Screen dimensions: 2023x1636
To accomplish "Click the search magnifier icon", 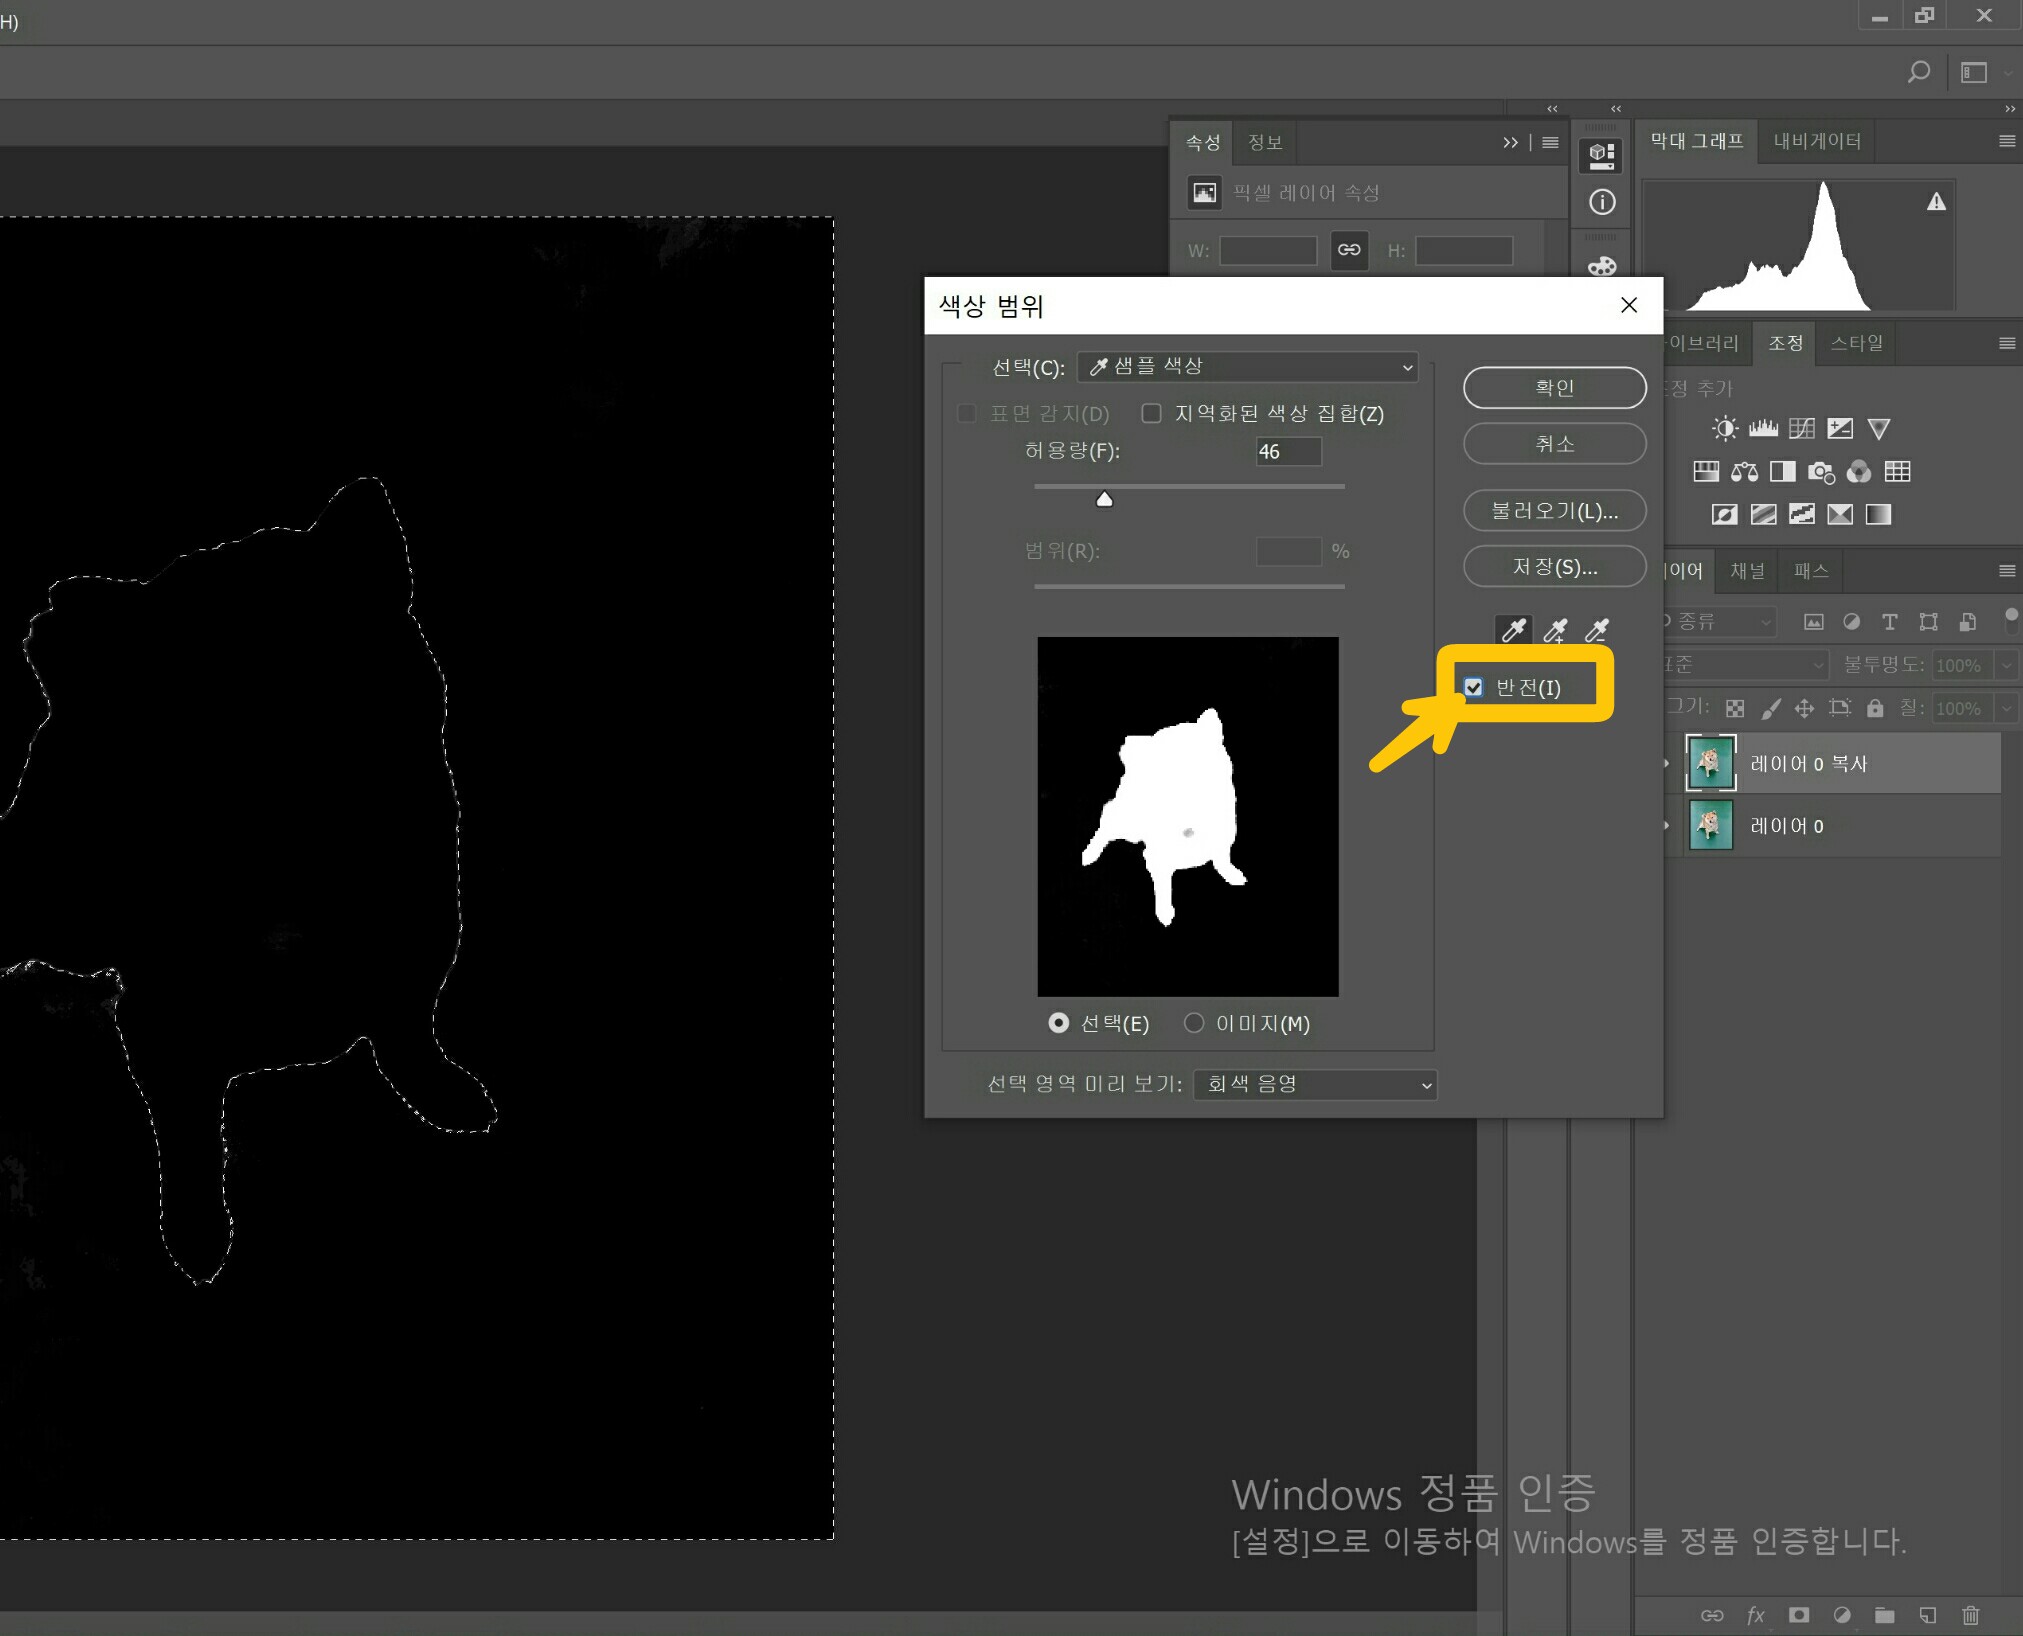I will (1918, 72).
